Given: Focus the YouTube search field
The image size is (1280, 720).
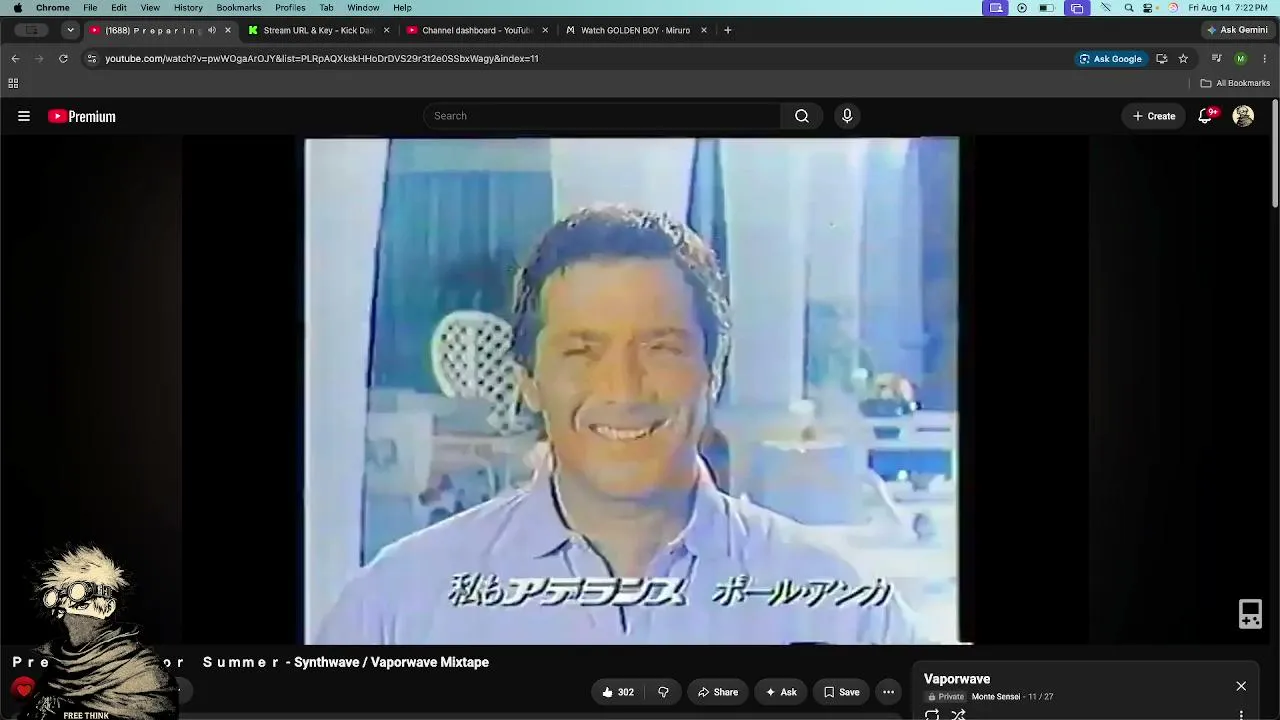Looking at the screenshot, I should click(602, 116).
